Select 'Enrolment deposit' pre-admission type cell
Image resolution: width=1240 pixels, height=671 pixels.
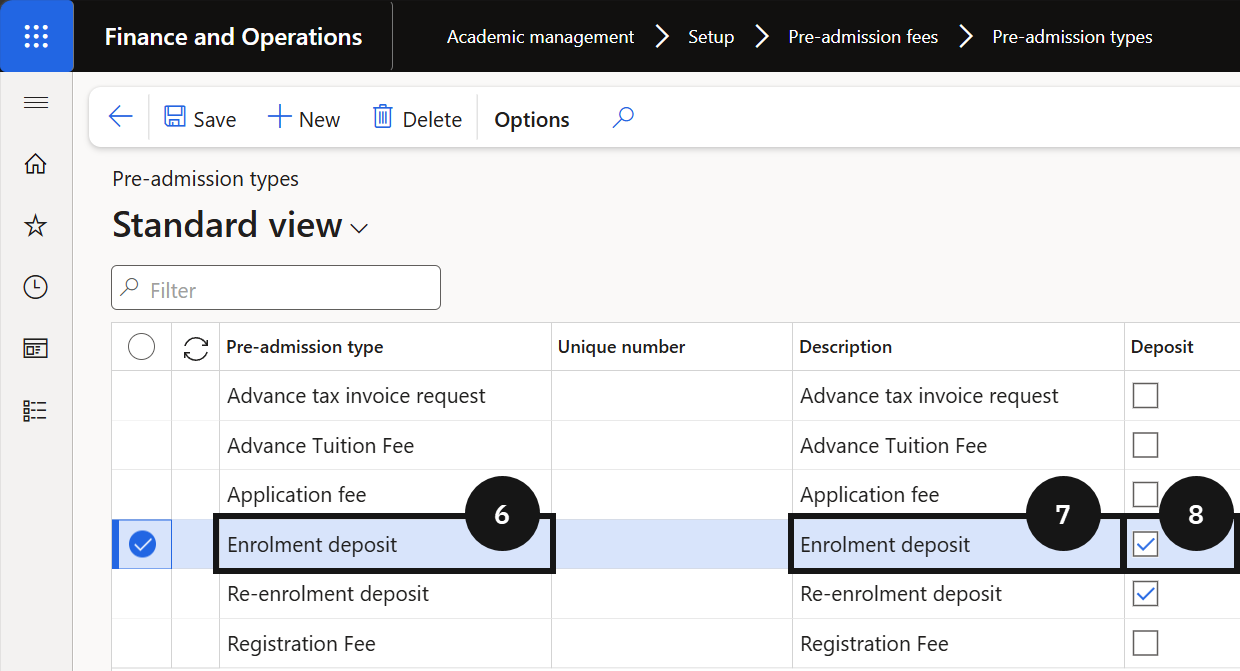(385, 544)
